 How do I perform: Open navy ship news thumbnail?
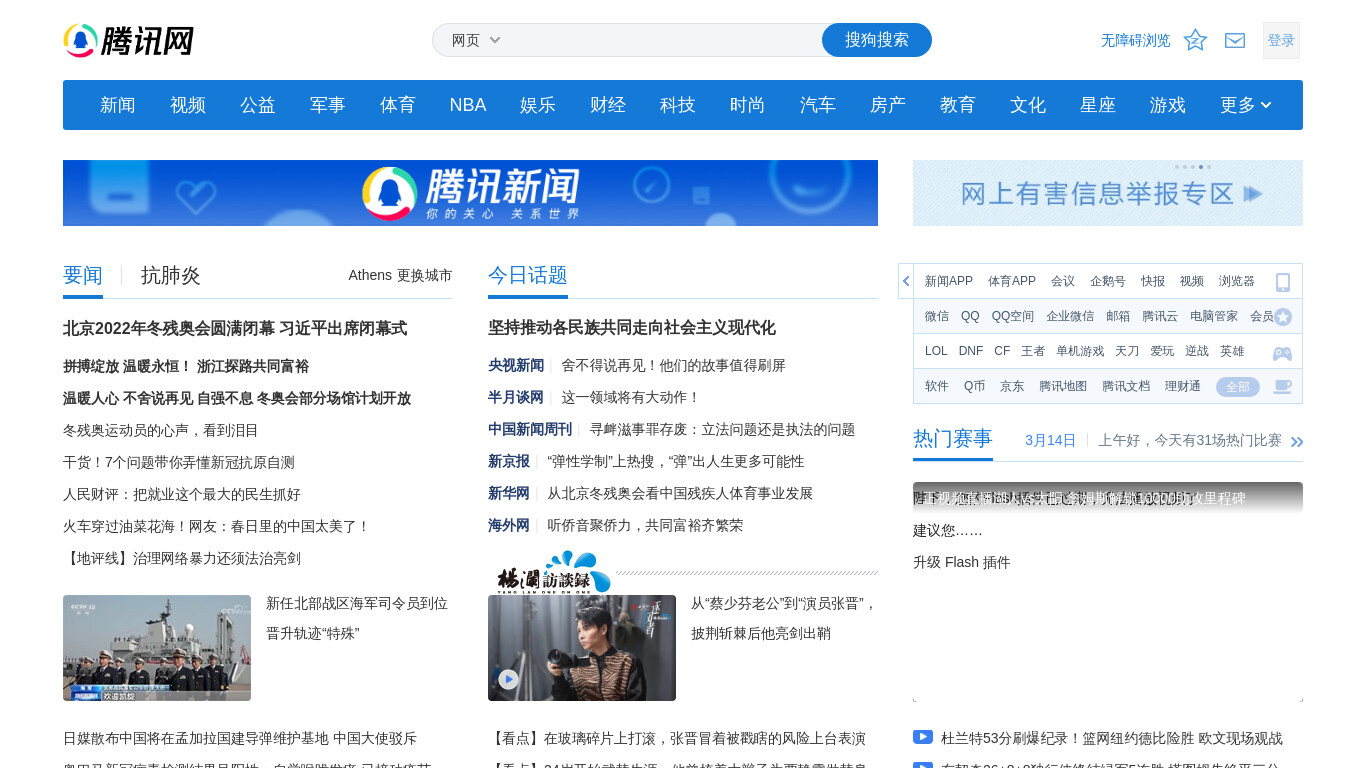click(157, 648)
